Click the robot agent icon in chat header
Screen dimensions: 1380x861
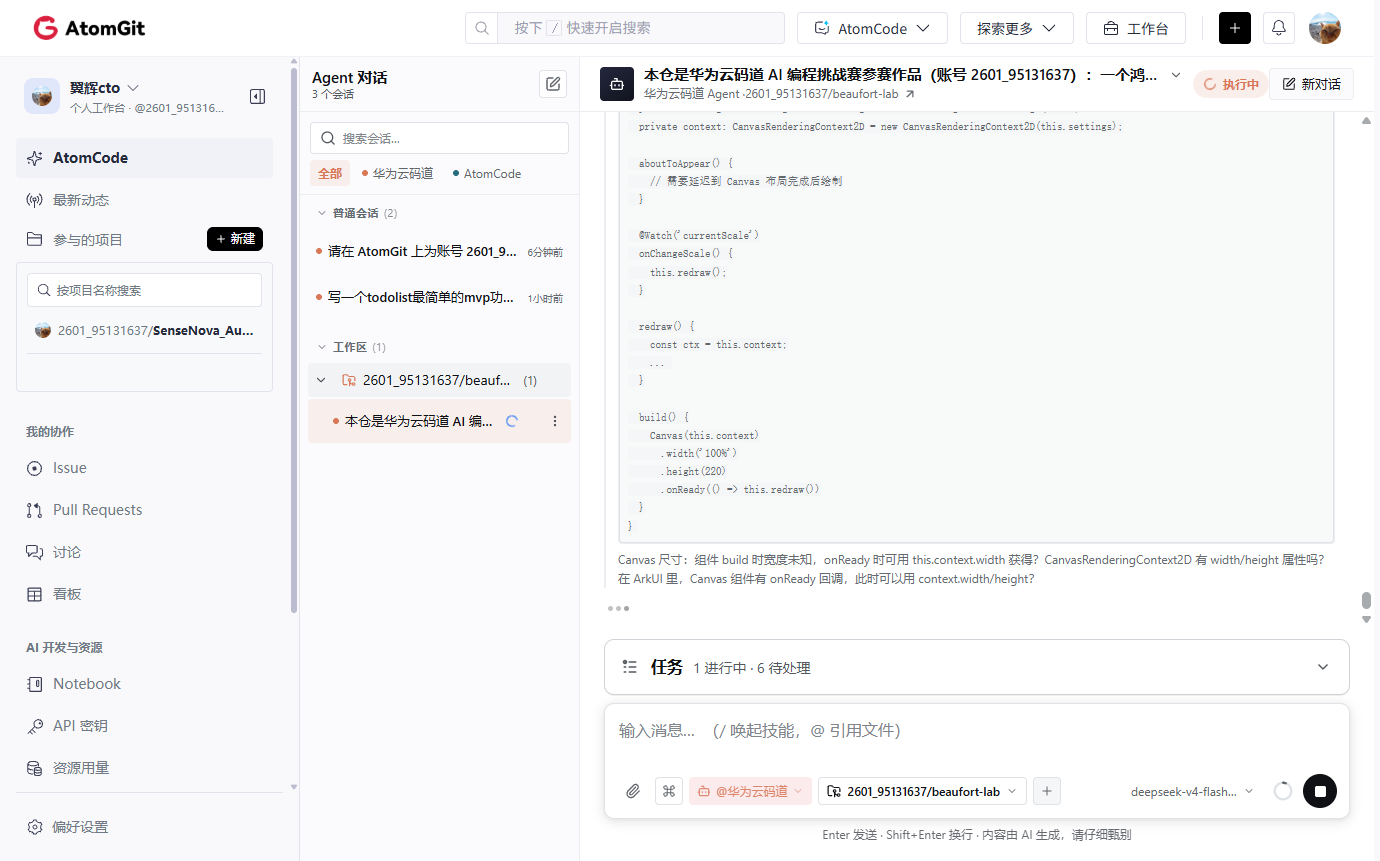pos(617,84)
